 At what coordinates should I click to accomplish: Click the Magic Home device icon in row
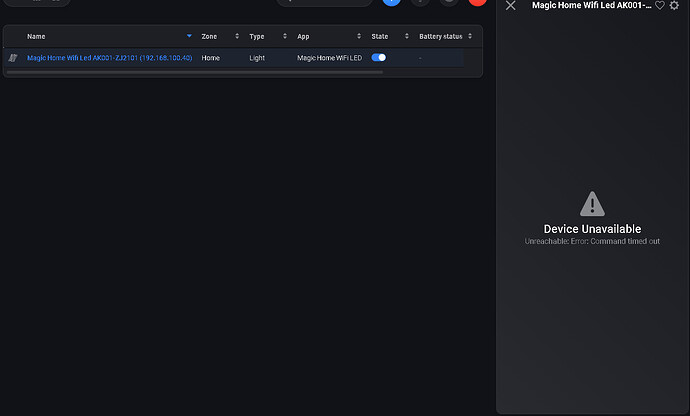(x=13, y=58)
